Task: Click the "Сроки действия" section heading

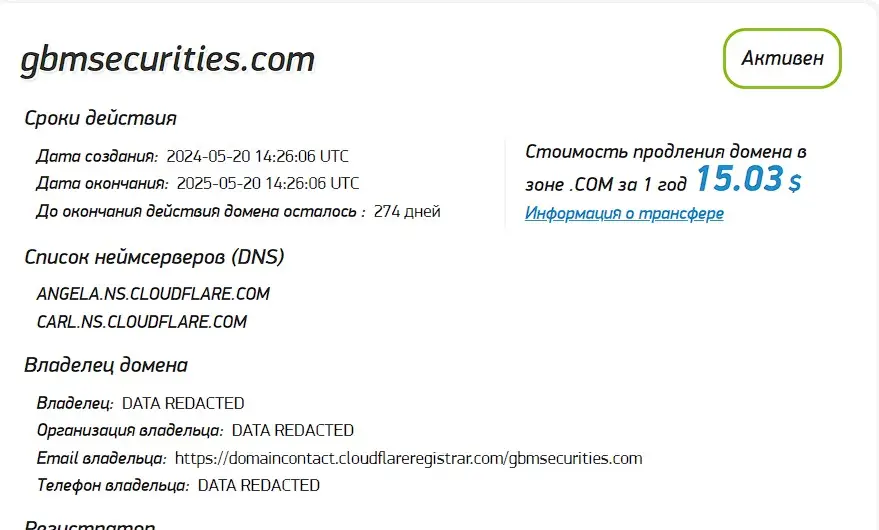Action: click(x=100, y=118)
